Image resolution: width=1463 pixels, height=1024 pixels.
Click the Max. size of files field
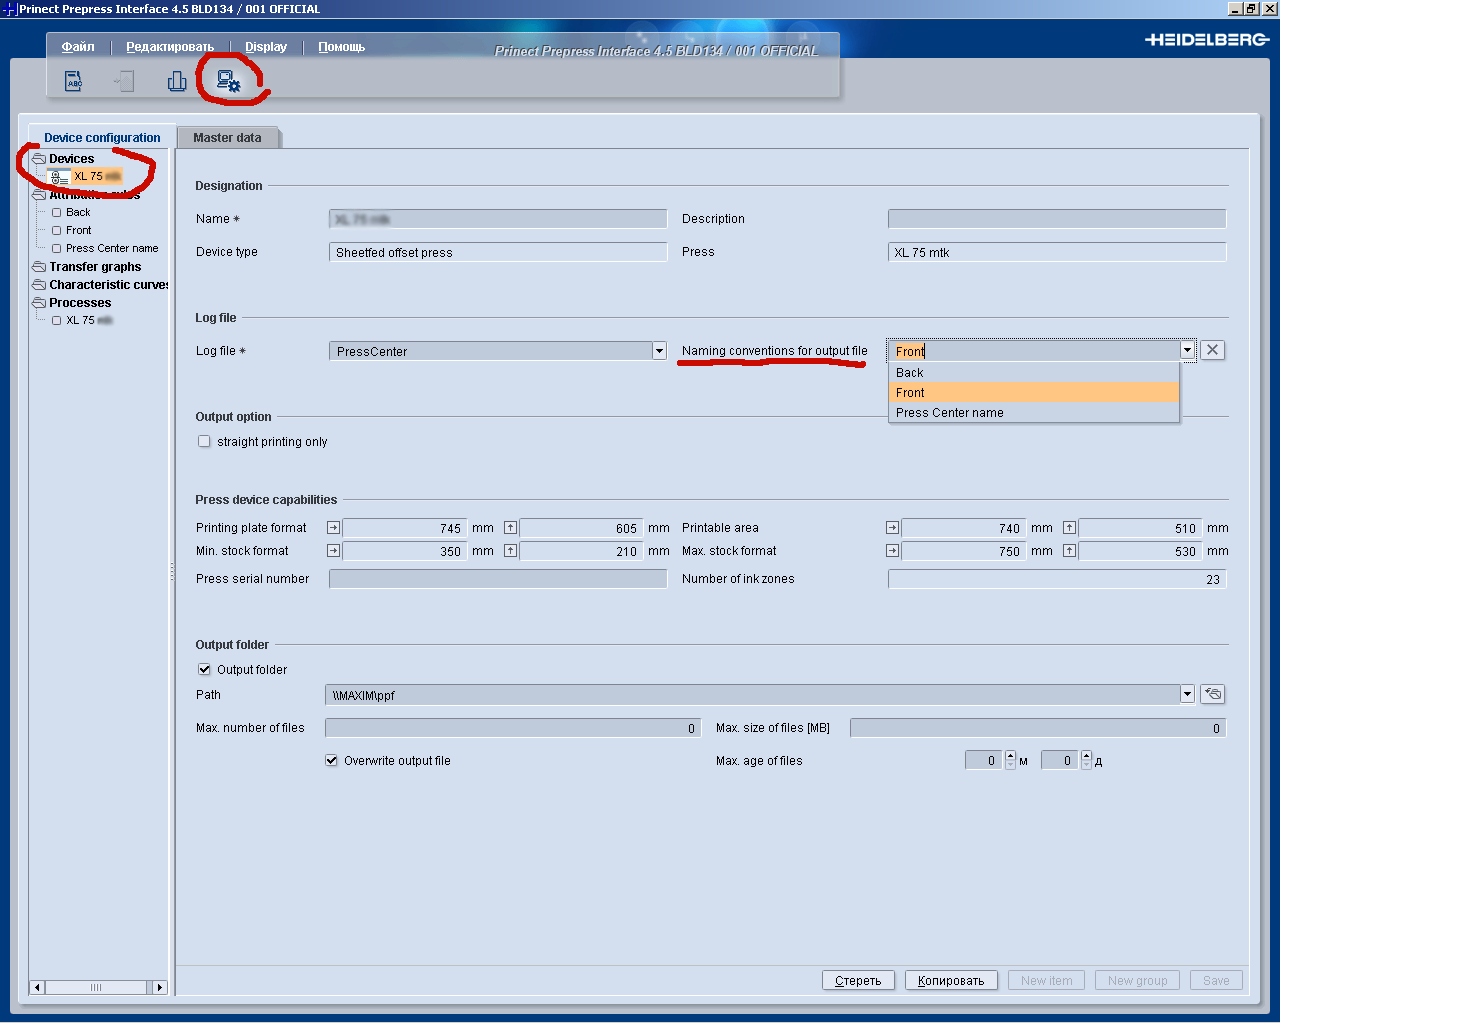tap(1038, 728)
